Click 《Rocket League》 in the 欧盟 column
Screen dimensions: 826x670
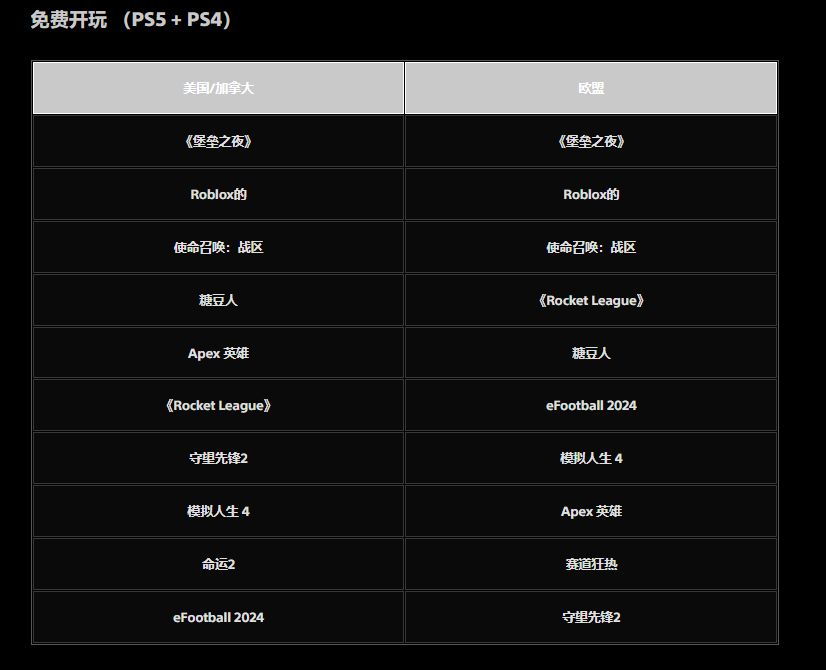pos(591,300)
